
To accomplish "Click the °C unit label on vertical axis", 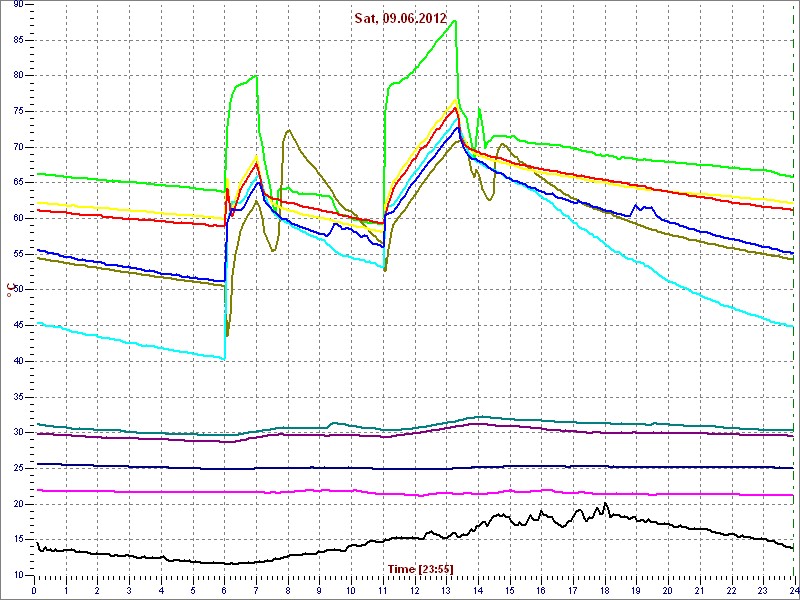I will [9, 291].
